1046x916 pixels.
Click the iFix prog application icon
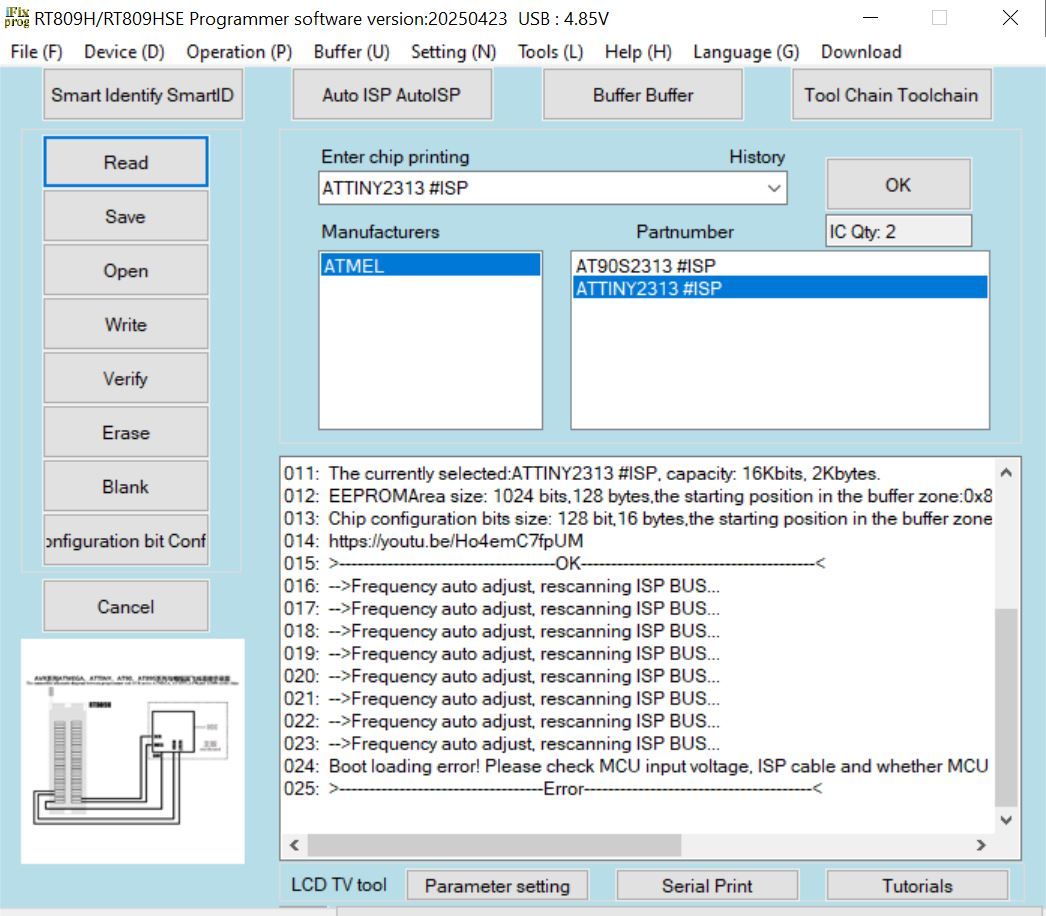(17, 18)
